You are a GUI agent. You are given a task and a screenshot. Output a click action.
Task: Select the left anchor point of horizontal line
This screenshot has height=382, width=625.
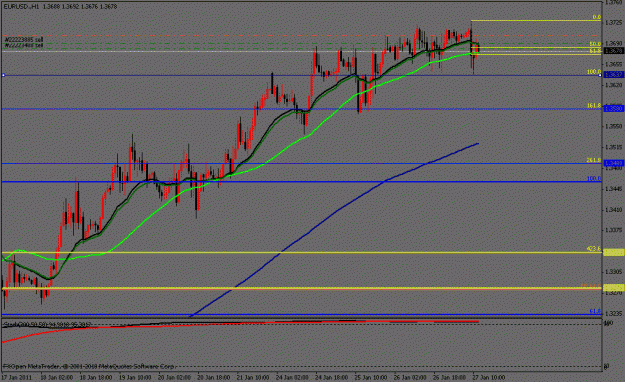pos(3,75)
